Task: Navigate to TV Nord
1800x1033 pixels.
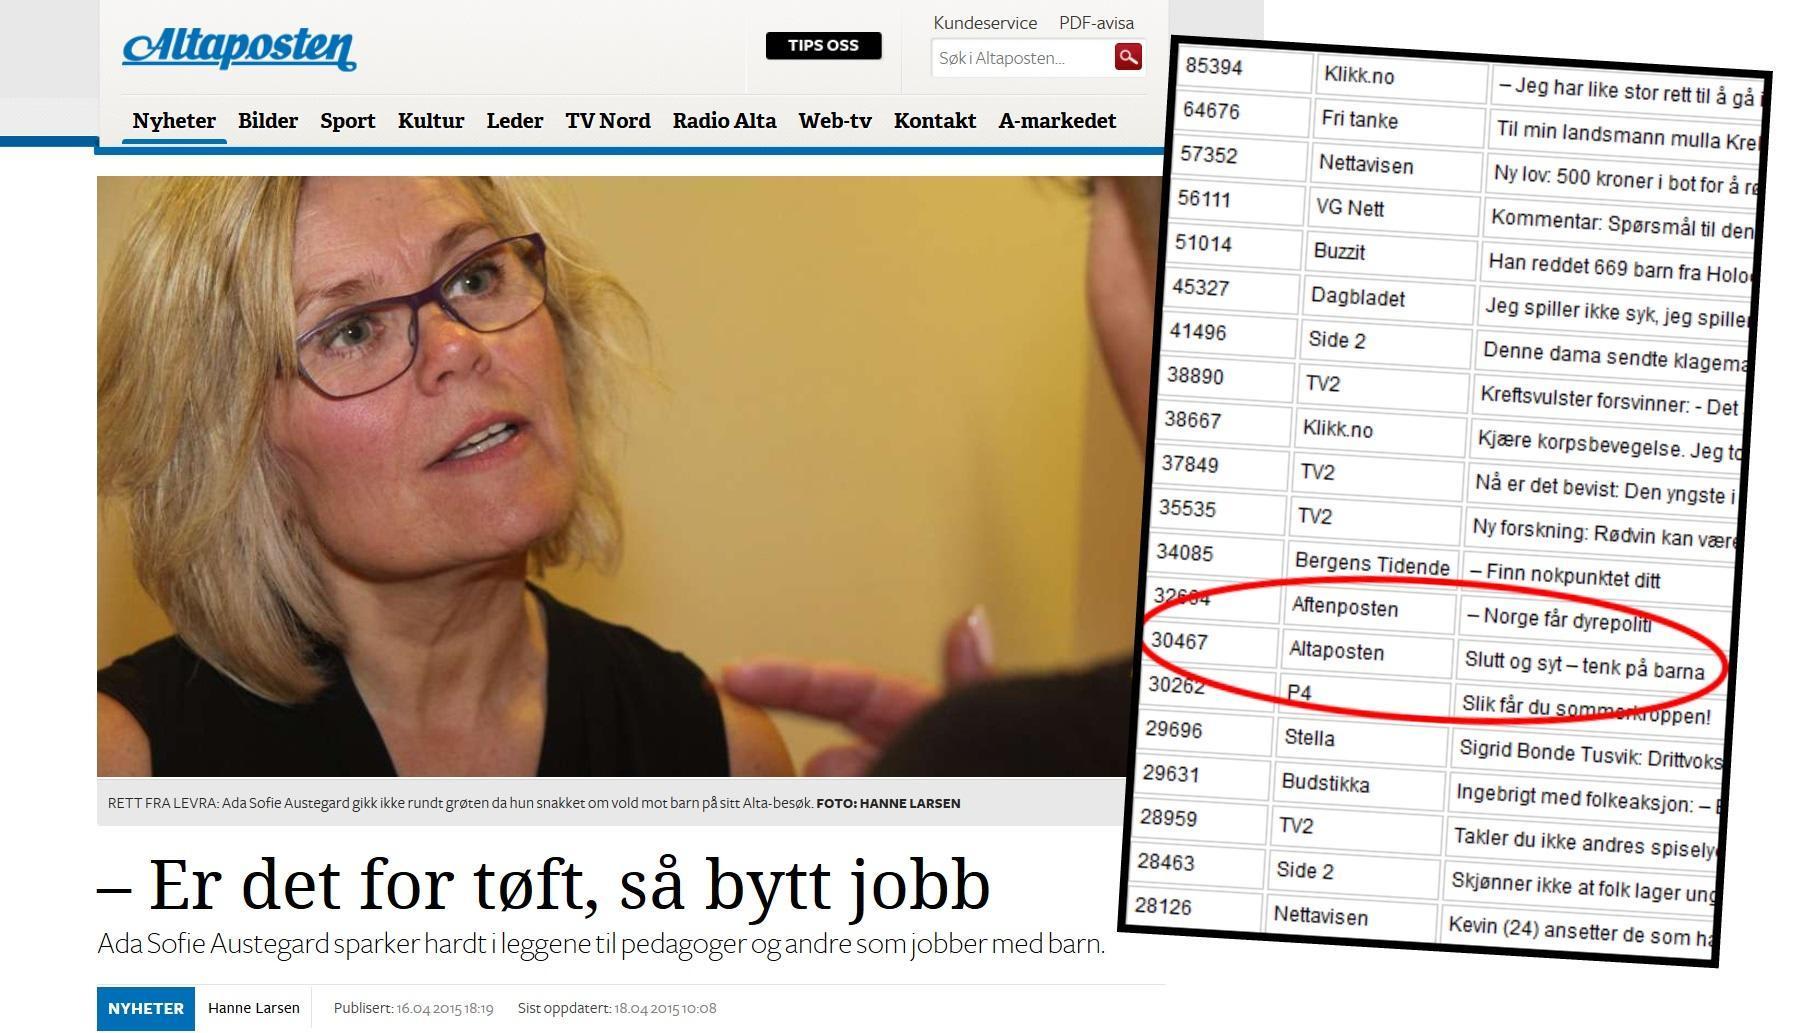Action: (607, 121)
